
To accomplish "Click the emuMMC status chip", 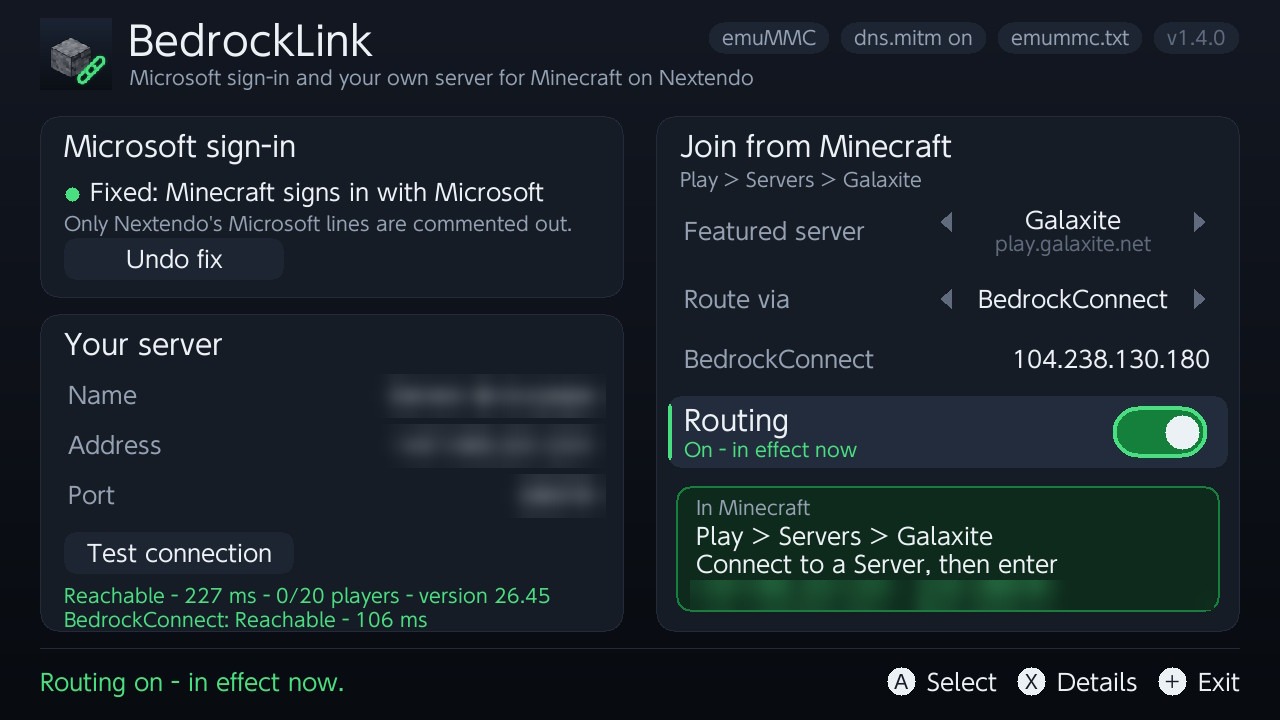I will [769, 38].
